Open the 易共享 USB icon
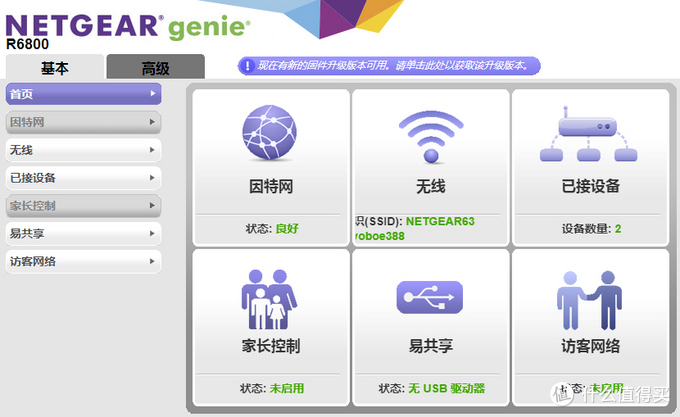This screenshot has width=680, height=417. [430, 297]
